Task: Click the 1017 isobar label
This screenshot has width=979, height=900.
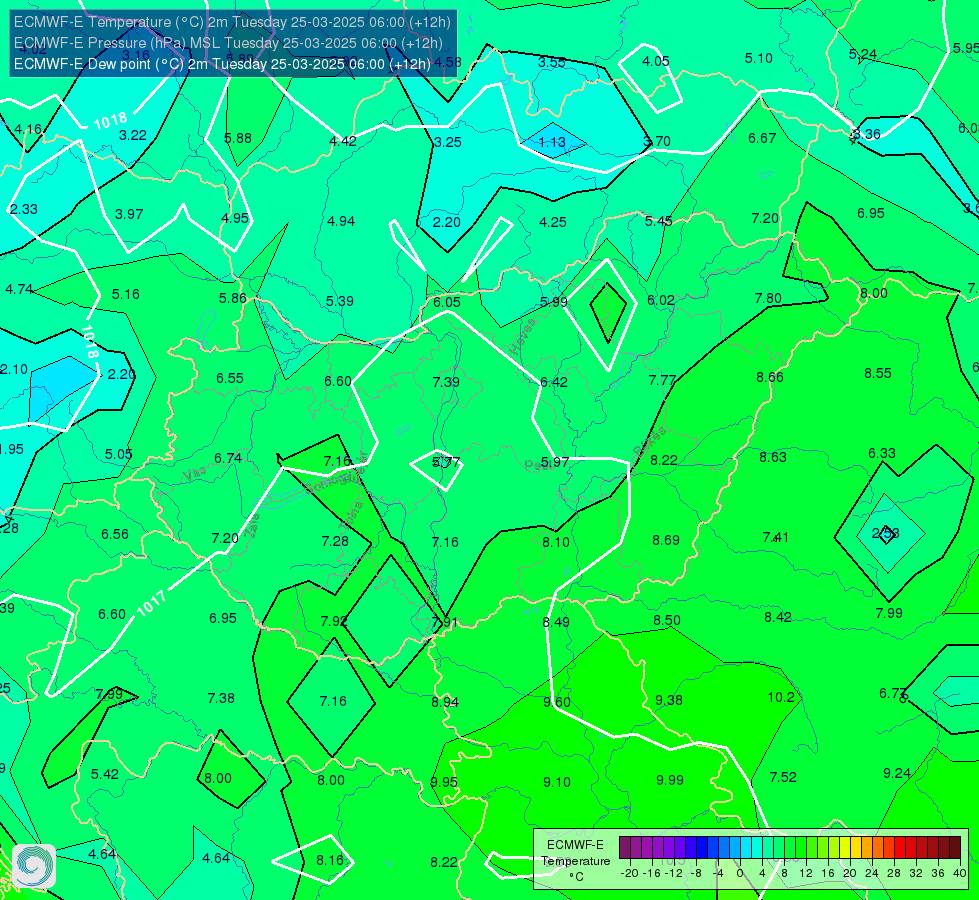Action: [x=151, y=603]
